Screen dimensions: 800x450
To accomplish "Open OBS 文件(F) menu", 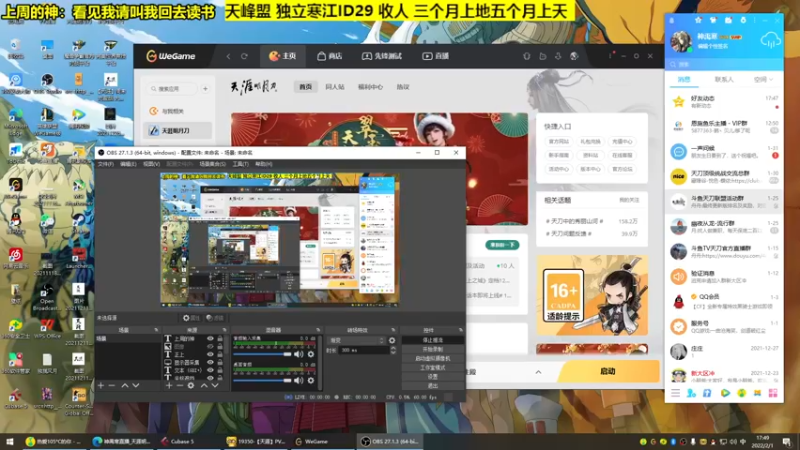I will [x=106, y=164].
